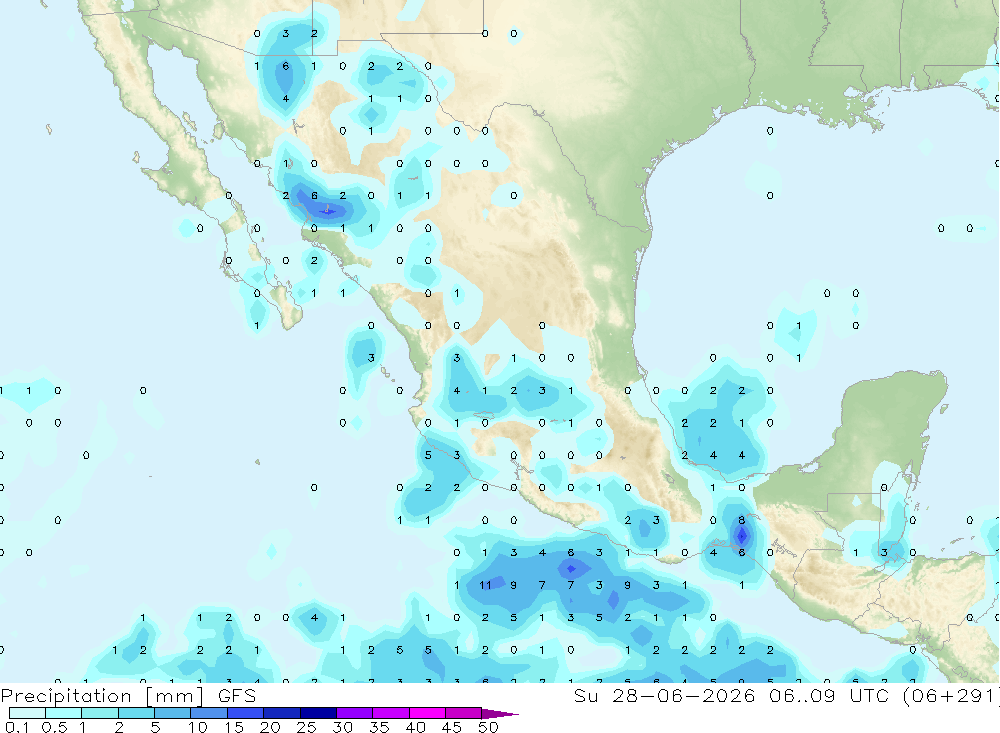Click the '0.1' legend scale label

(17, 727)
